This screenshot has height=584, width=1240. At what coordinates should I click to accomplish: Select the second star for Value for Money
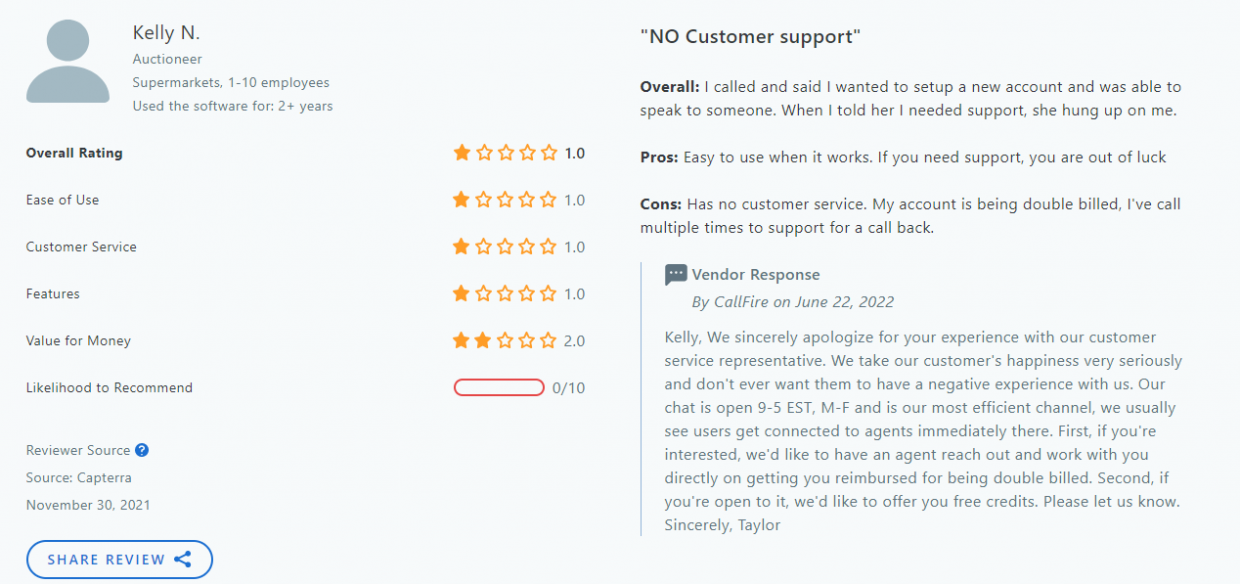click(x=483, y=340)
